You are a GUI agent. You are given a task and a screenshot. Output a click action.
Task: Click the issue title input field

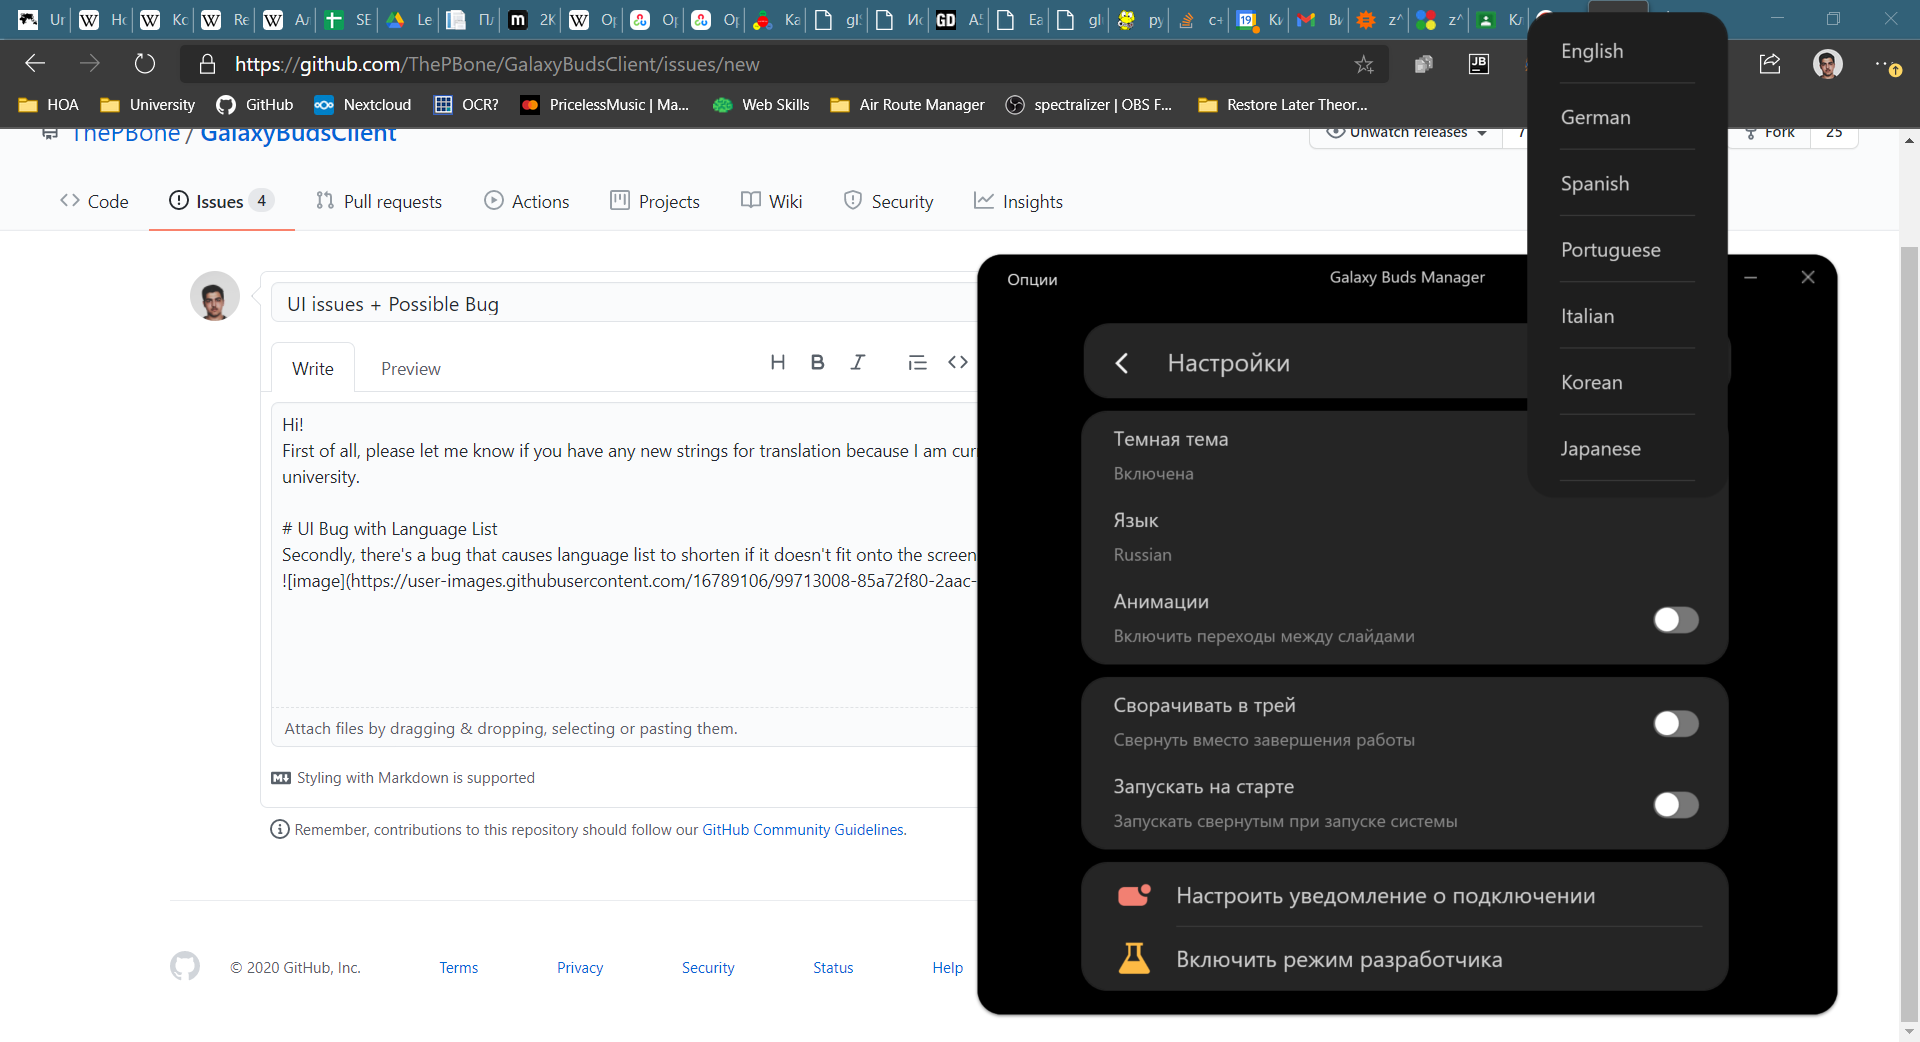point(624,304)
